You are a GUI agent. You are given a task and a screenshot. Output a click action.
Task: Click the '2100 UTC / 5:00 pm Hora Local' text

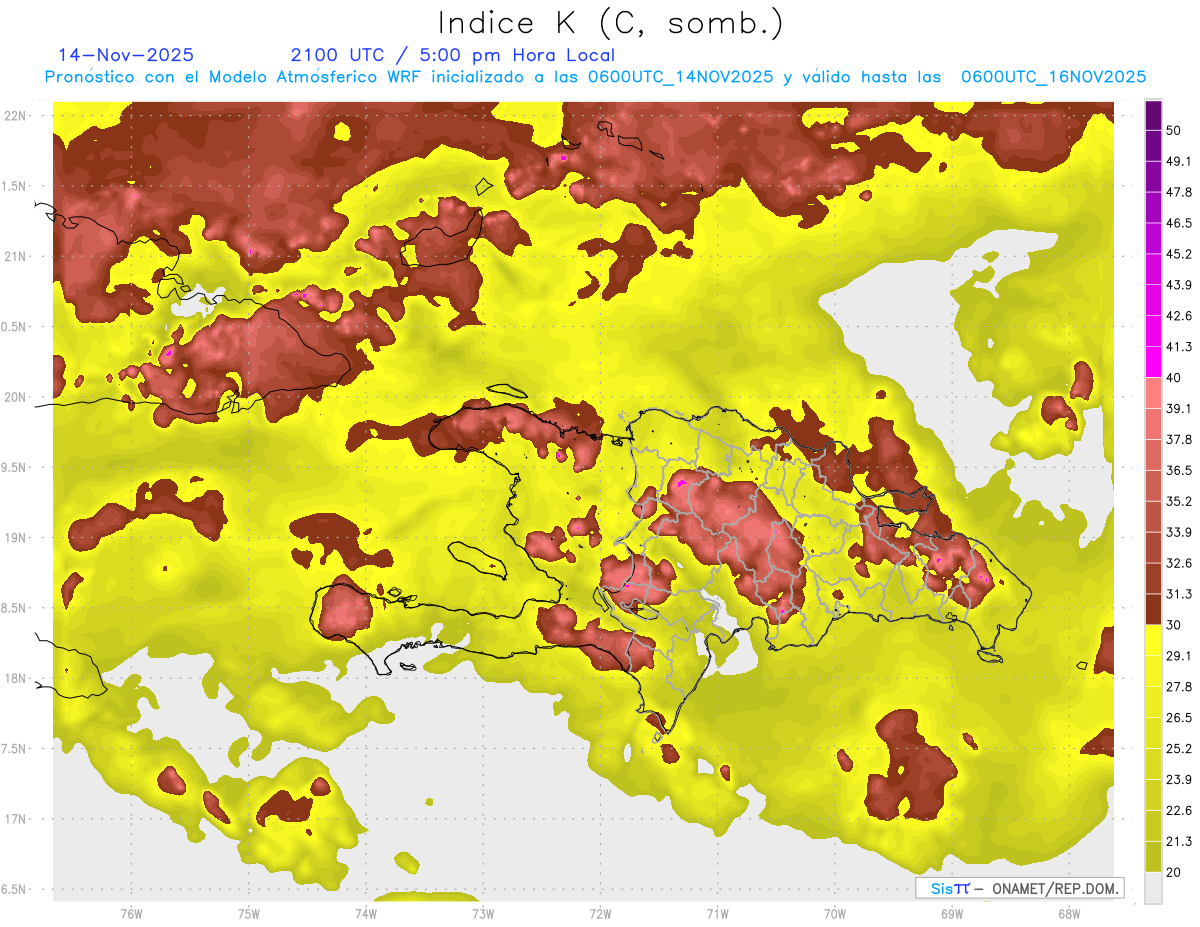pos(453,55)
